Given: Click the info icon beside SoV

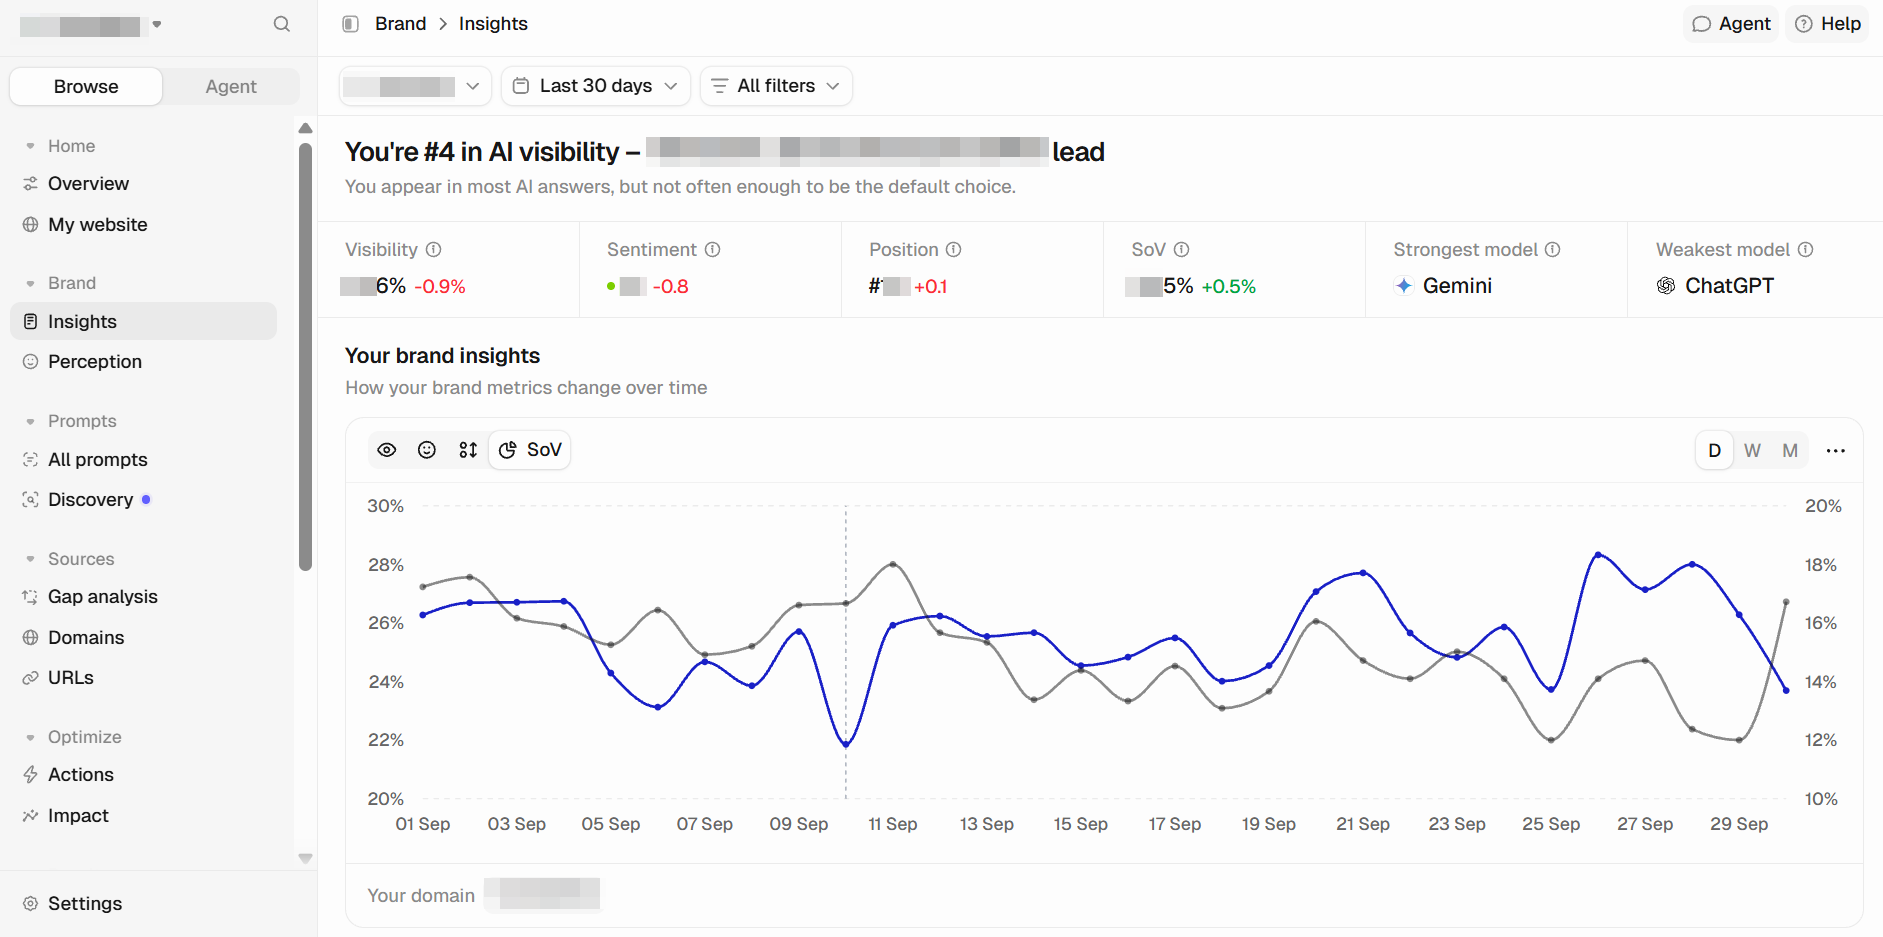Looking at the screenshot, I should [x=1181, y=250].
